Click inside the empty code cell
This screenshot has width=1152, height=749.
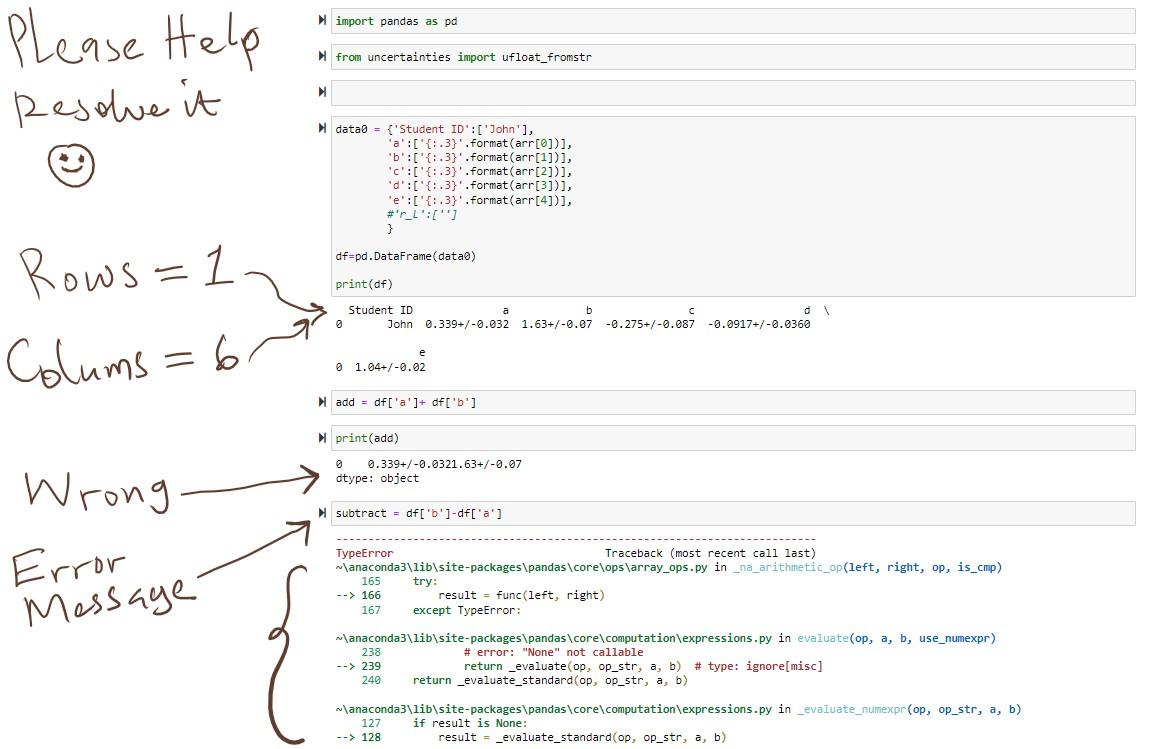[700, 91]
